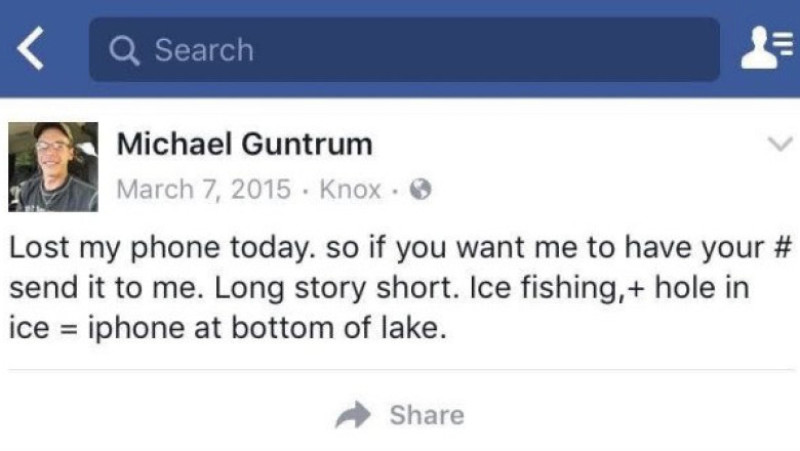Viewport: 800px width, 451px height.
Task: Focus the Search input field
Action: [x=404, y=49]
